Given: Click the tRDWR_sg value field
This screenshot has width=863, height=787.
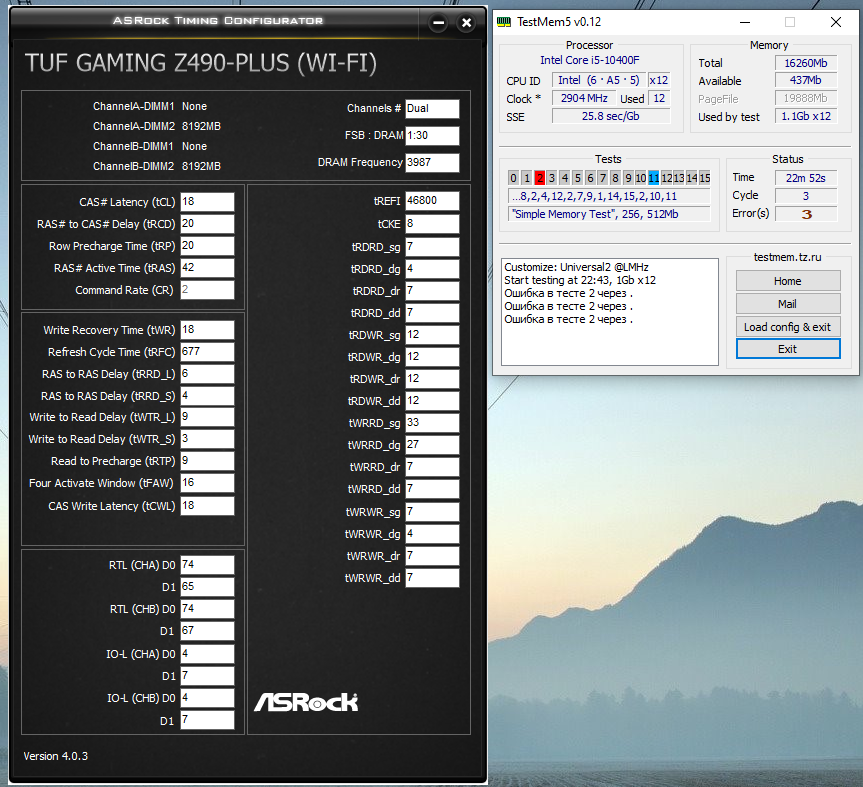Looking at the screenshot, I should (x=432, y=335).
